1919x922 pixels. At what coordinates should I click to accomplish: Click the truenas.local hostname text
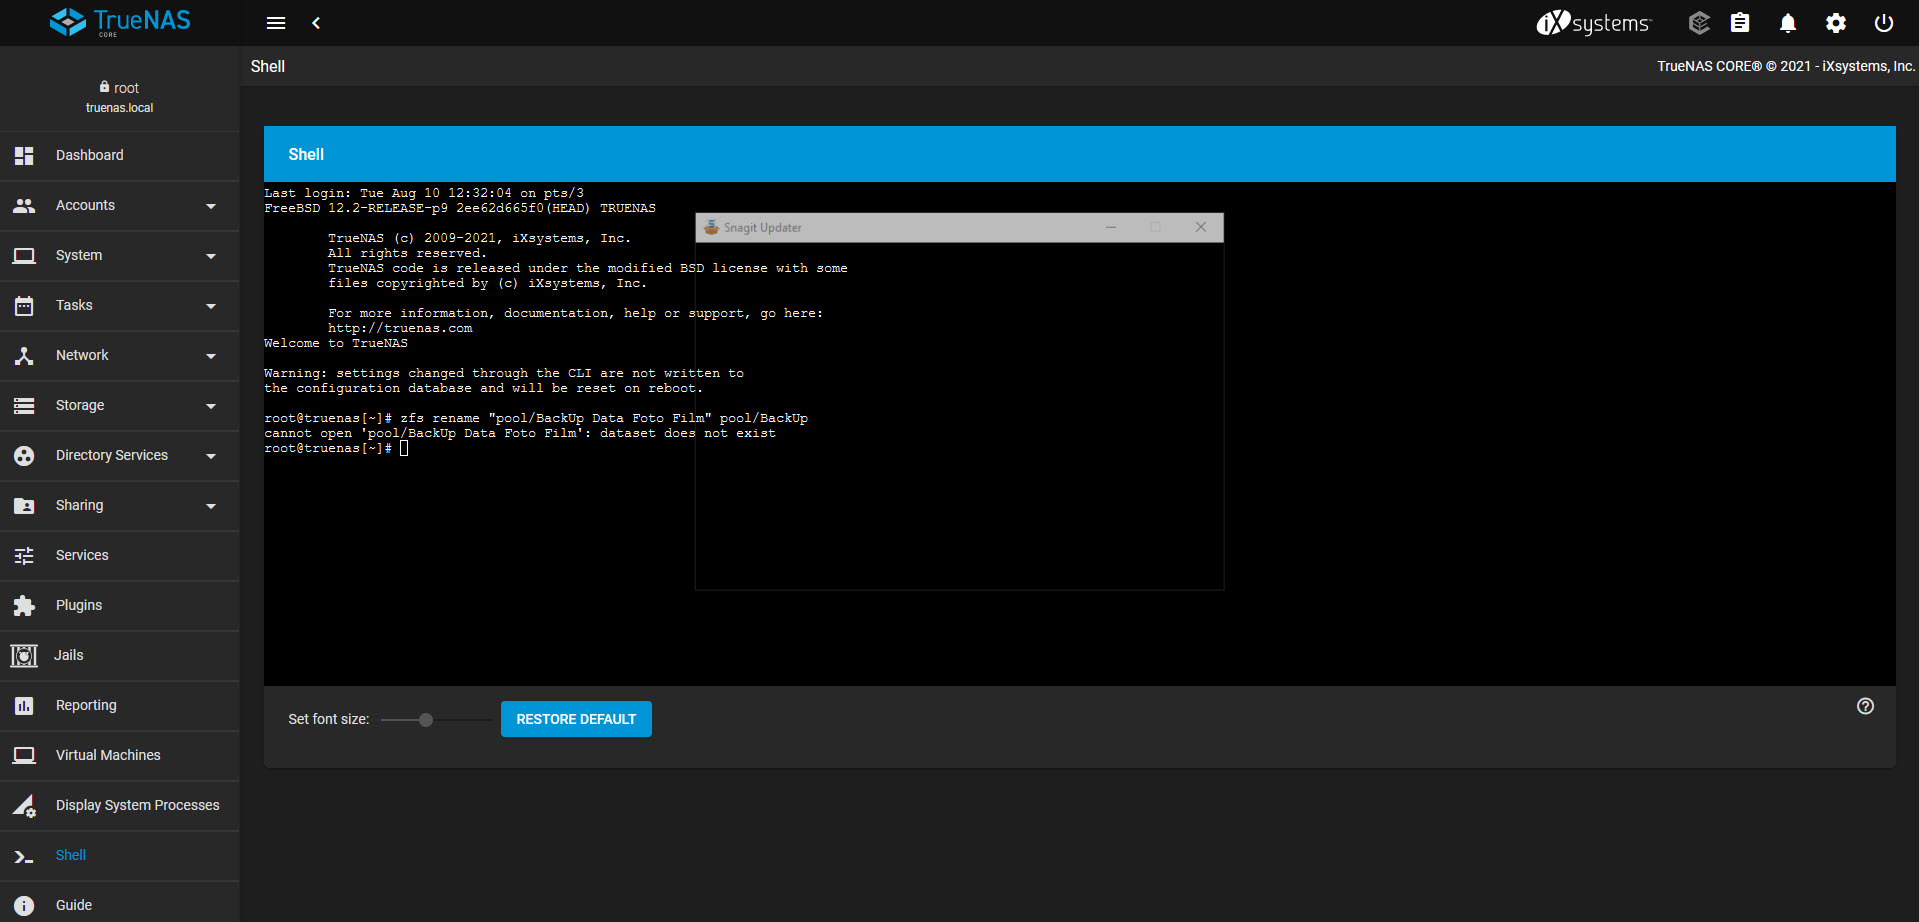point(120,108)
